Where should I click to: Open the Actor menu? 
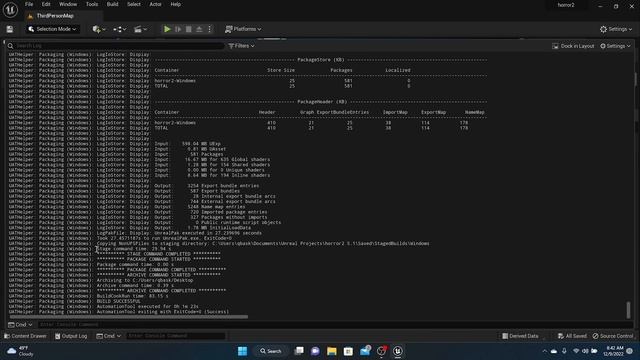156,4
